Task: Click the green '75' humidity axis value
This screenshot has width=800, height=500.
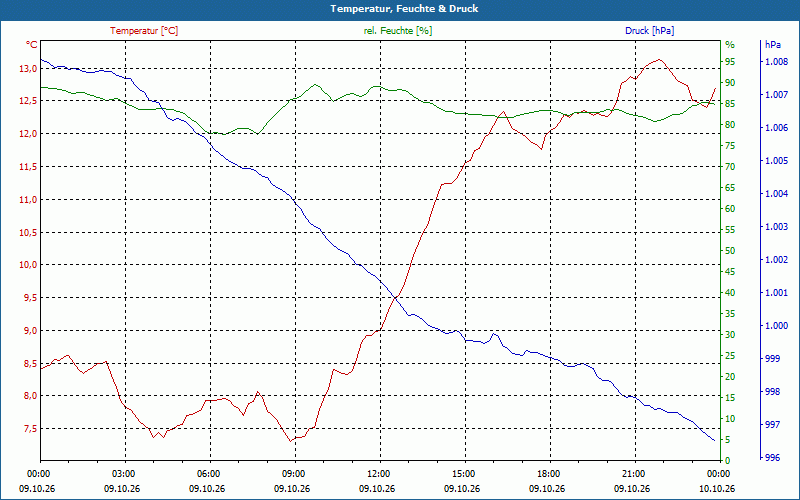Action: tap(730, 146)
